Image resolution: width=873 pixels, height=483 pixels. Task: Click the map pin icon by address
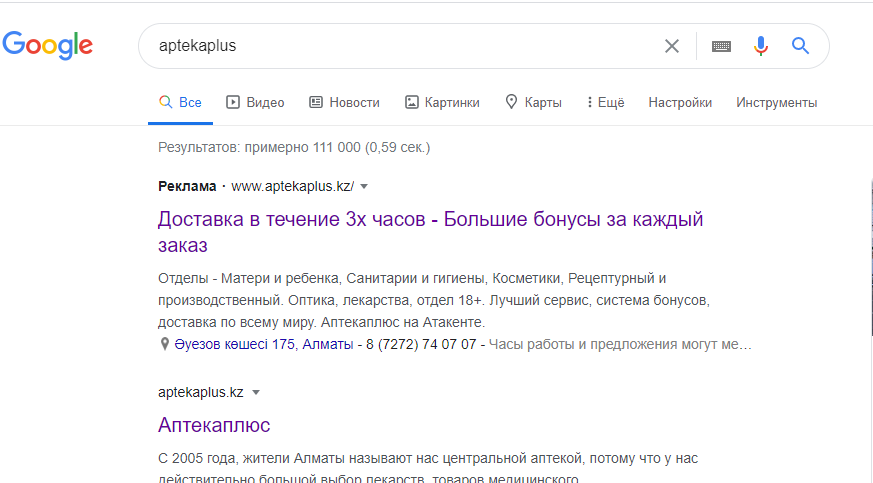point(164,344)
